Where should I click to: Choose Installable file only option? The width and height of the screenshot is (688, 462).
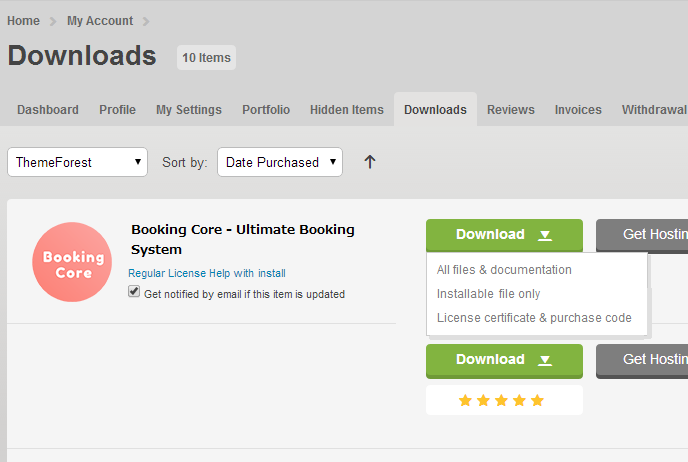click(488, 294)
